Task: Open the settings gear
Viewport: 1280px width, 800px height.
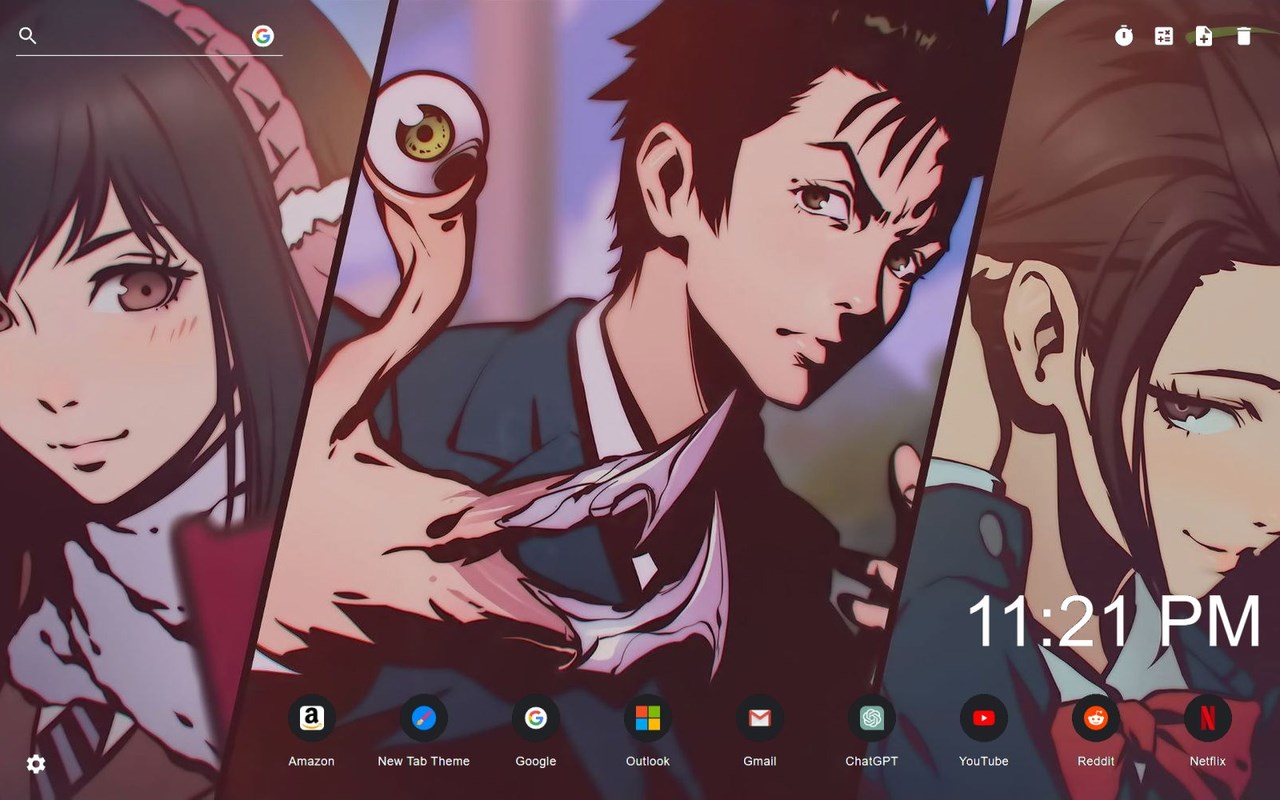Action: point(36,764)
